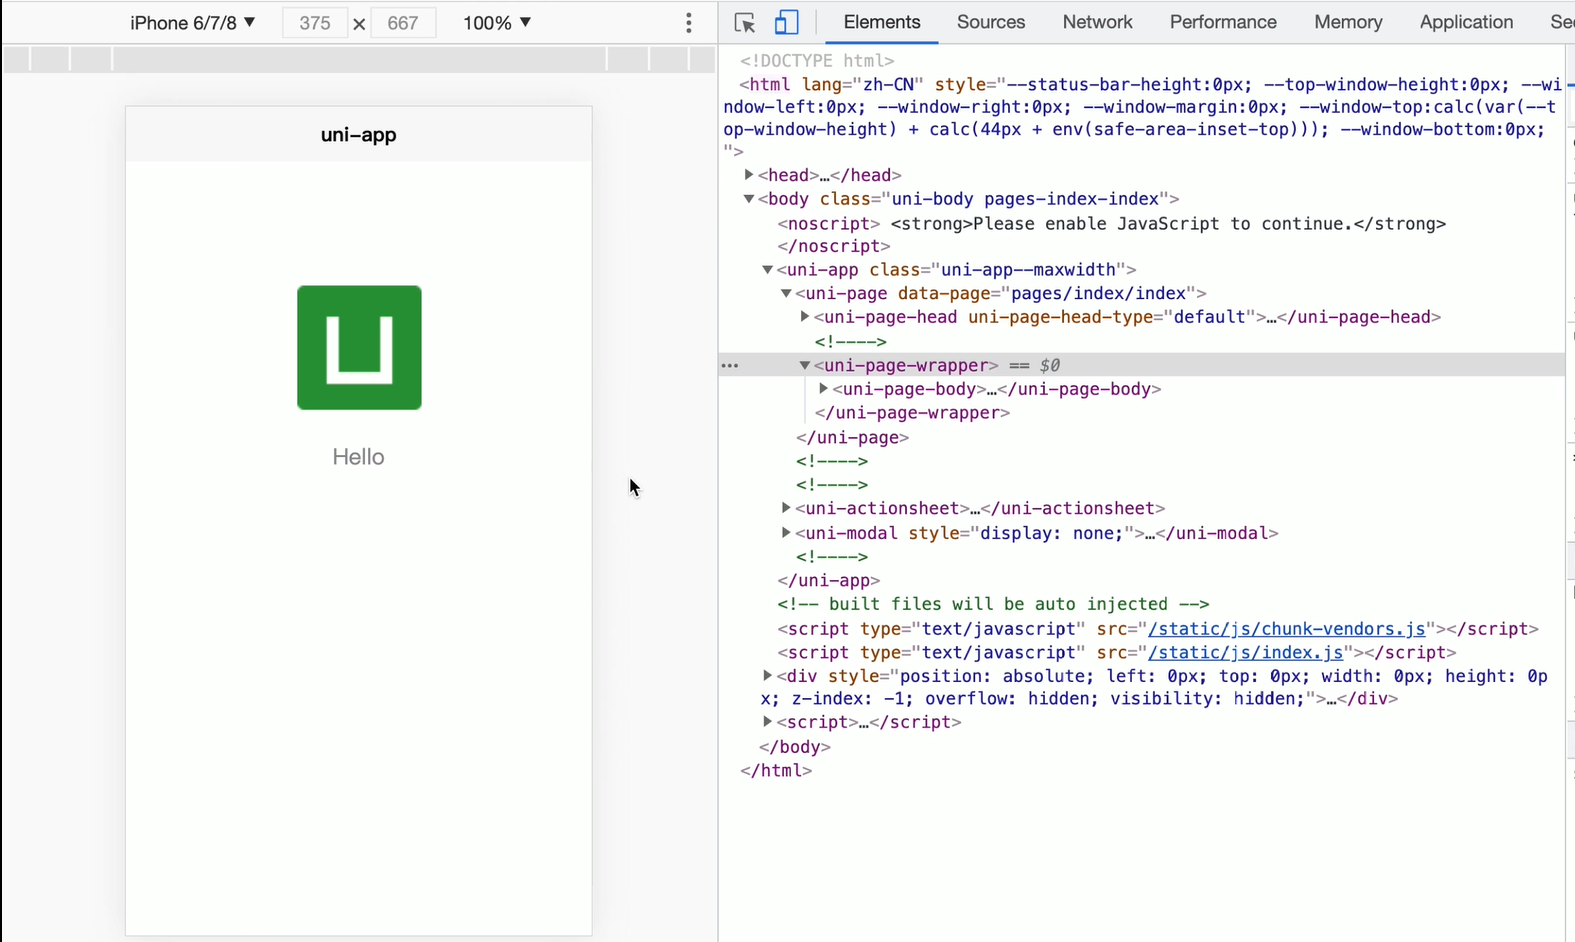
Task: Click the "display: none;" style value
Action: click(x=1051, y=533)
